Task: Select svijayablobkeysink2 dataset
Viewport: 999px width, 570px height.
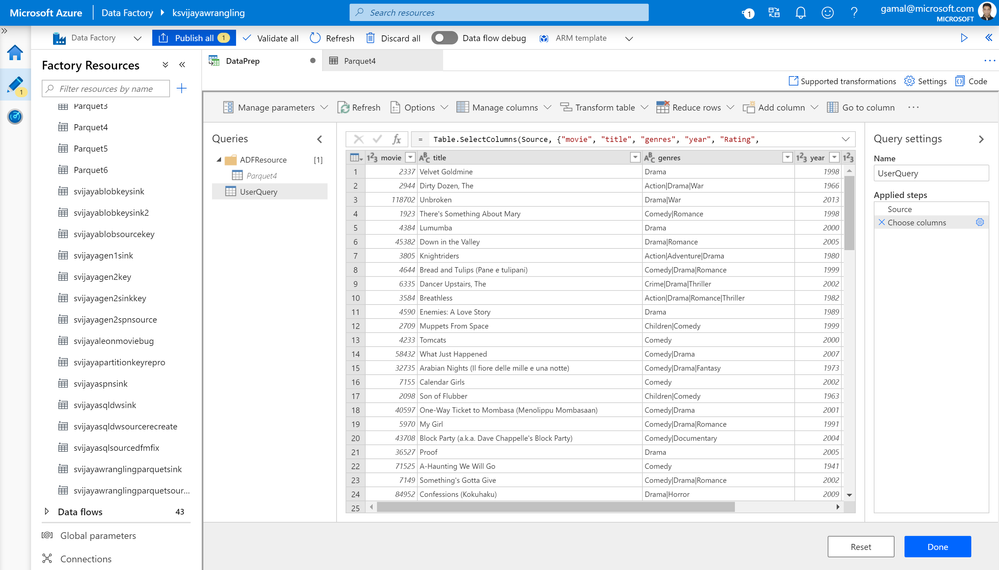Action: (111, 213)
